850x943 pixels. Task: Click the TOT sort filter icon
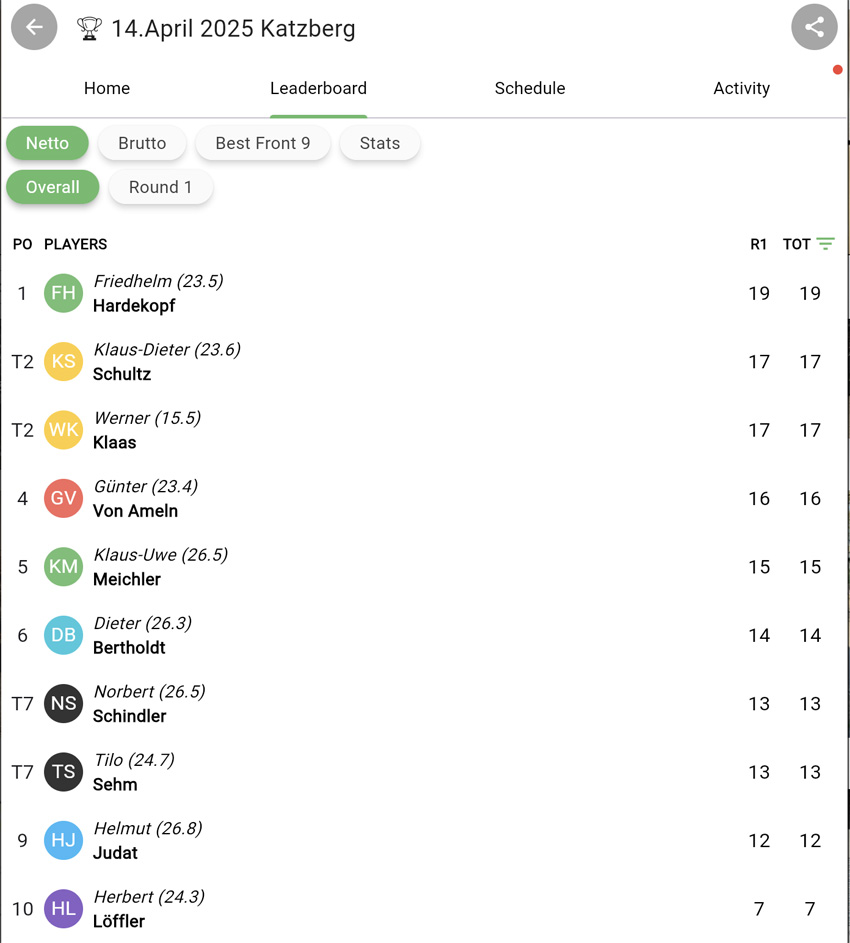point(825,244)
